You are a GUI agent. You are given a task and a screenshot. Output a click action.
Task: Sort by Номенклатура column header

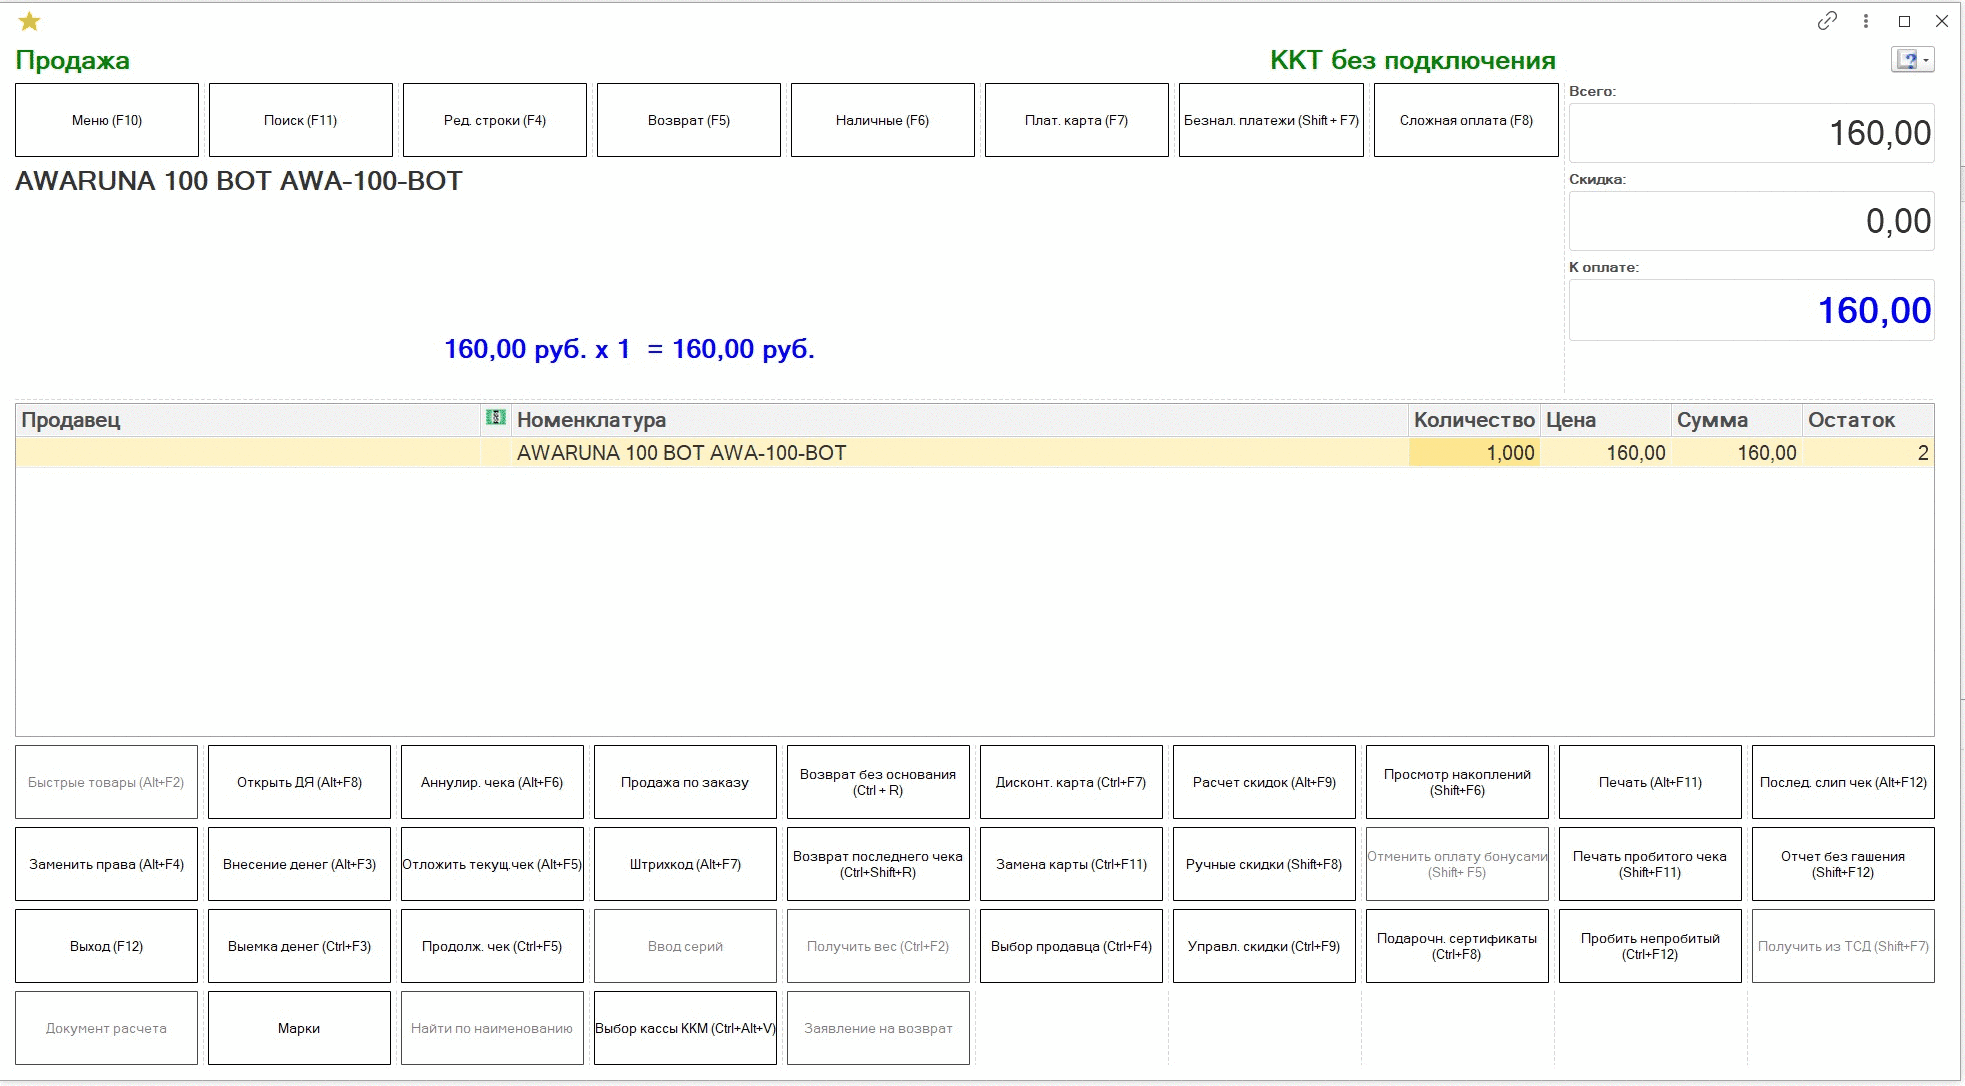[x=960, y=420]
